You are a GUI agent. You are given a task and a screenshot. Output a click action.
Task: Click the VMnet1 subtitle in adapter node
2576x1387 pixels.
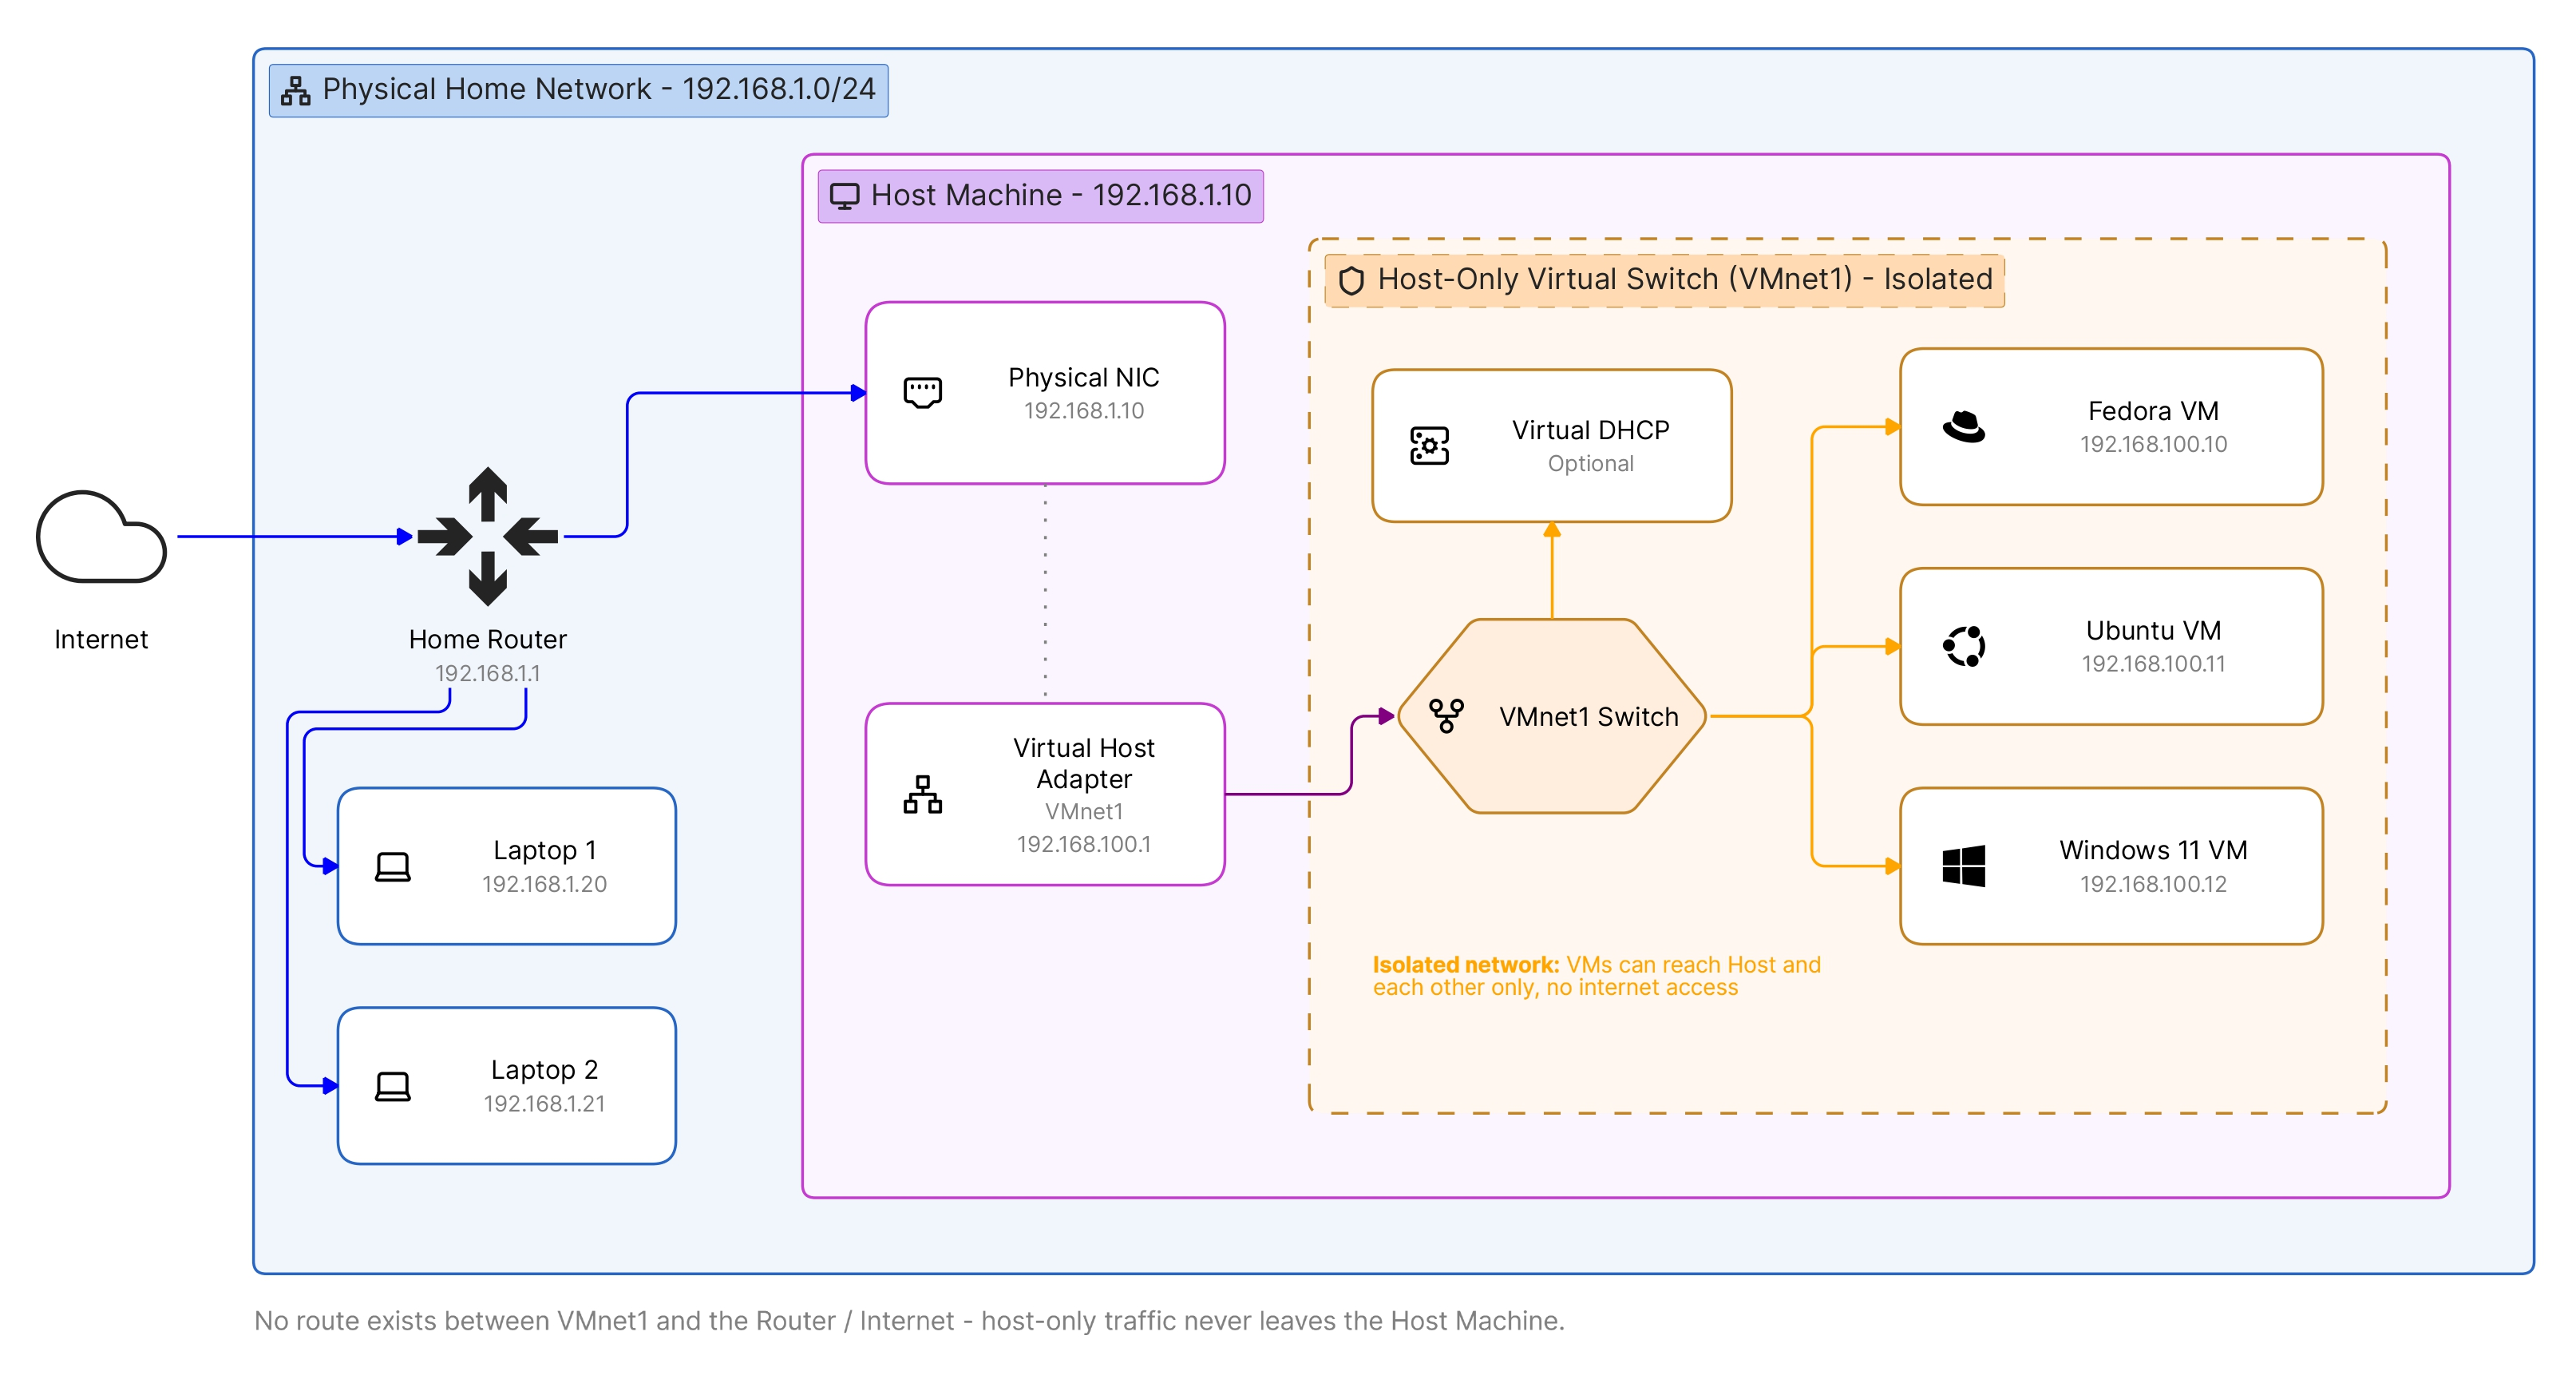click(1084, 811)
